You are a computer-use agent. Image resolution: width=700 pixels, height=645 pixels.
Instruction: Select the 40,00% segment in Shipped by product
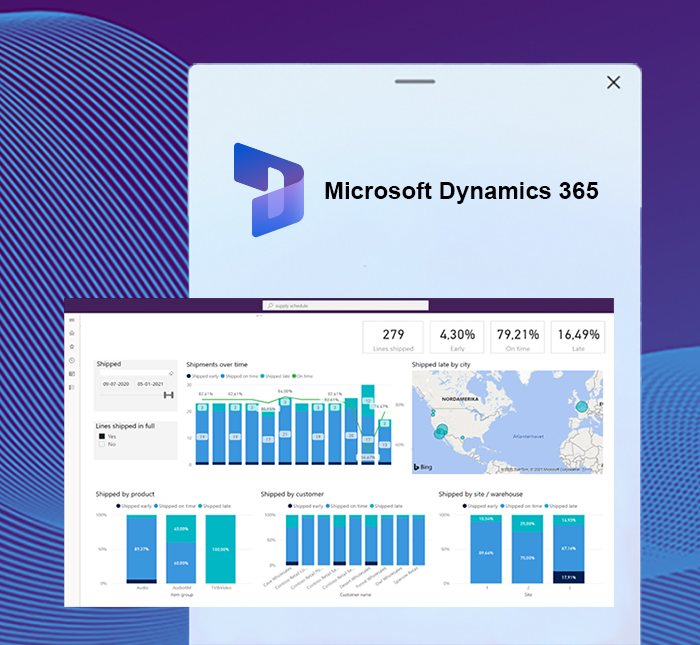coord(181,528)
